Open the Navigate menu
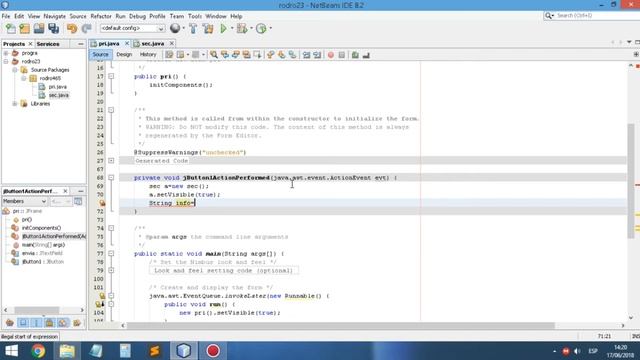 55,16
